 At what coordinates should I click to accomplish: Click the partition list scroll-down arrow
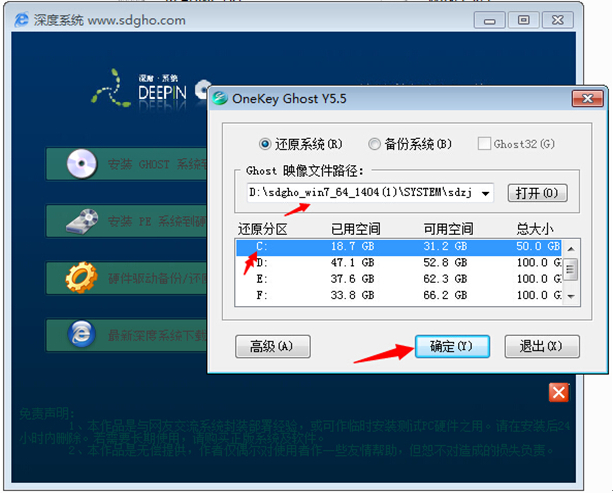click(x=570, y=296)
